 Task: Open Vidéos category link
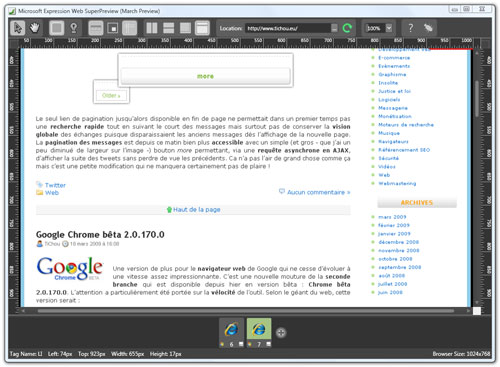(x=387, y=166)
